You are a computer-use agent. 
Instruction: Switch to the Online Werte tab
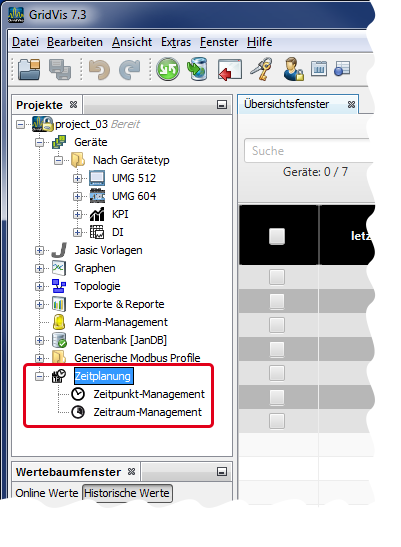47,493
